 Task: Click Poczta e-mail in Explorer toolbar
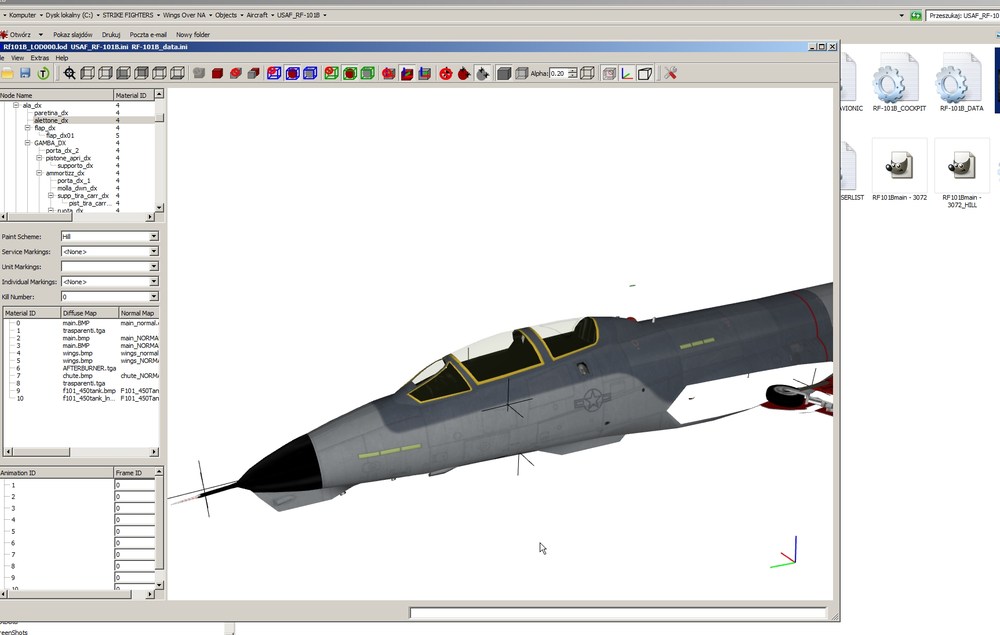point(148,35)
